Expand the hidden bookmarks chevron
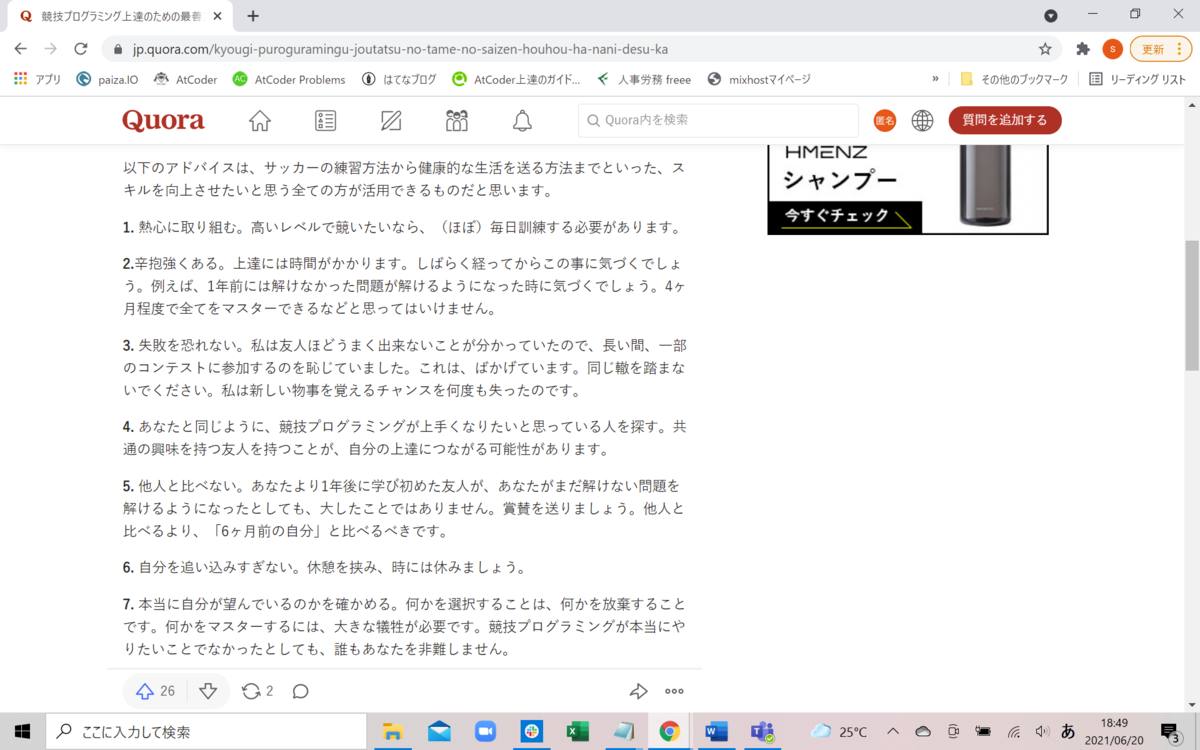1200x750 pixels. [x=934, y=79]
